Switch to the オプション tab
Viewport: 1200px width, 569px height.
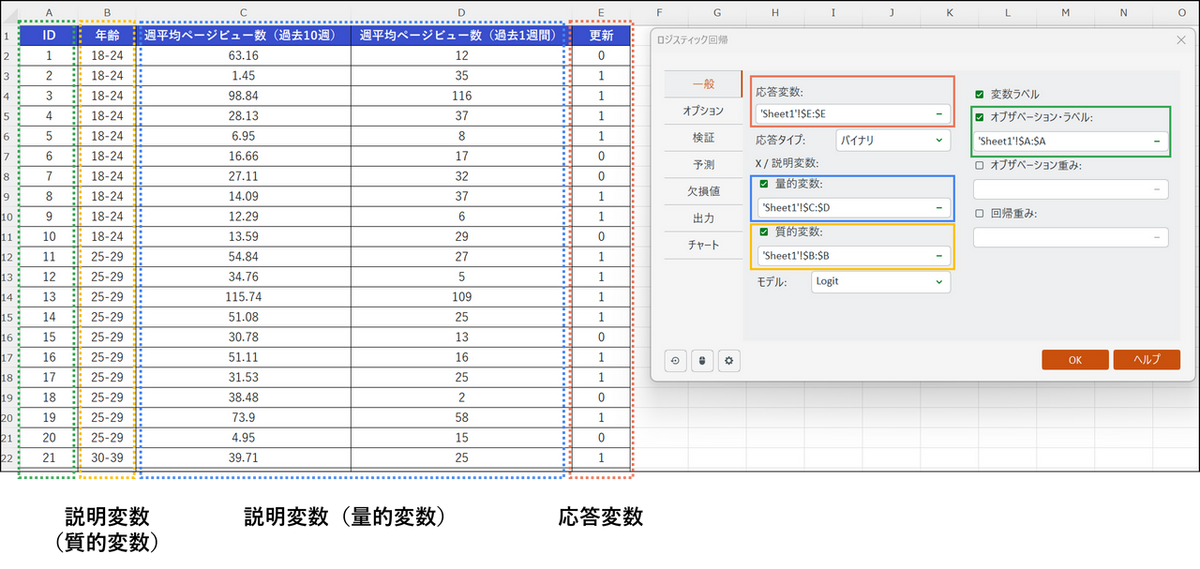703,110
